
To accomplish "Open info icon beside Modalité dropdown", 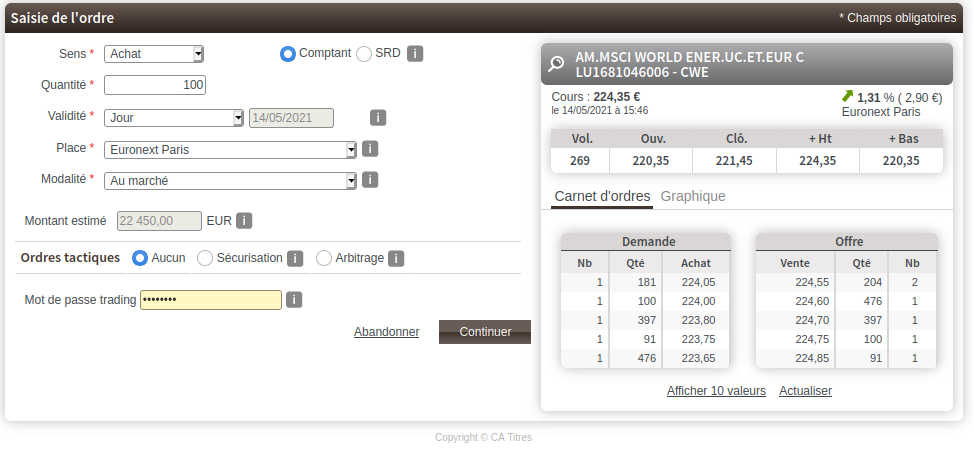I will 370,180.
